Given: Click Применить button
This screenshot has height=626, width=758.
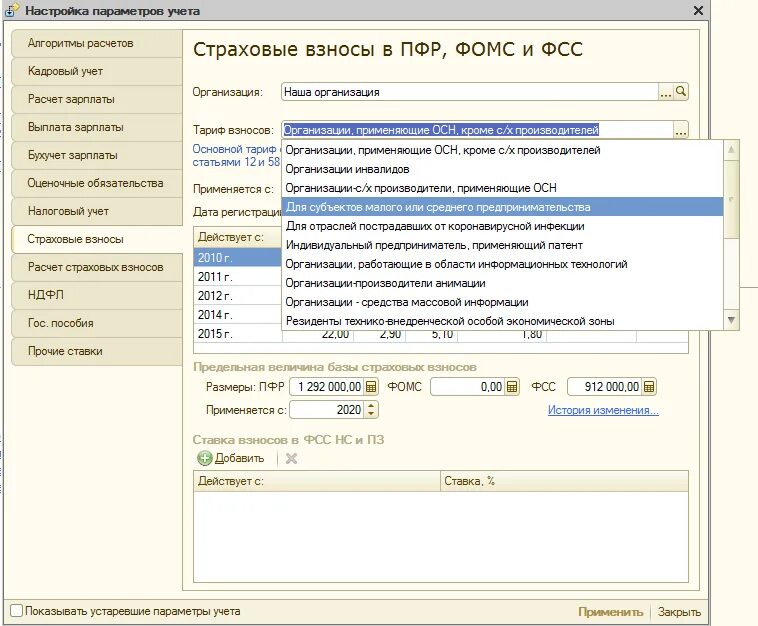Looking at the screenshot, I should pyautogui.click(x=610, y=612).
